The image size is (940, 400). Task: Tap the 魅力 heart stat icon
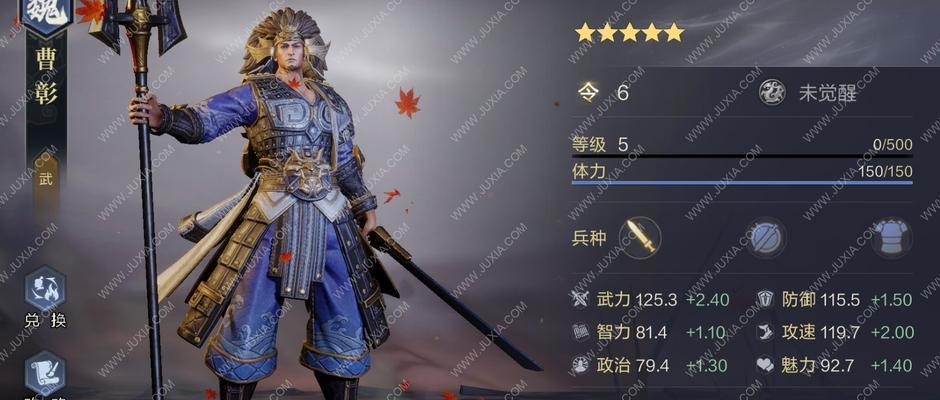tap(766, 365)
